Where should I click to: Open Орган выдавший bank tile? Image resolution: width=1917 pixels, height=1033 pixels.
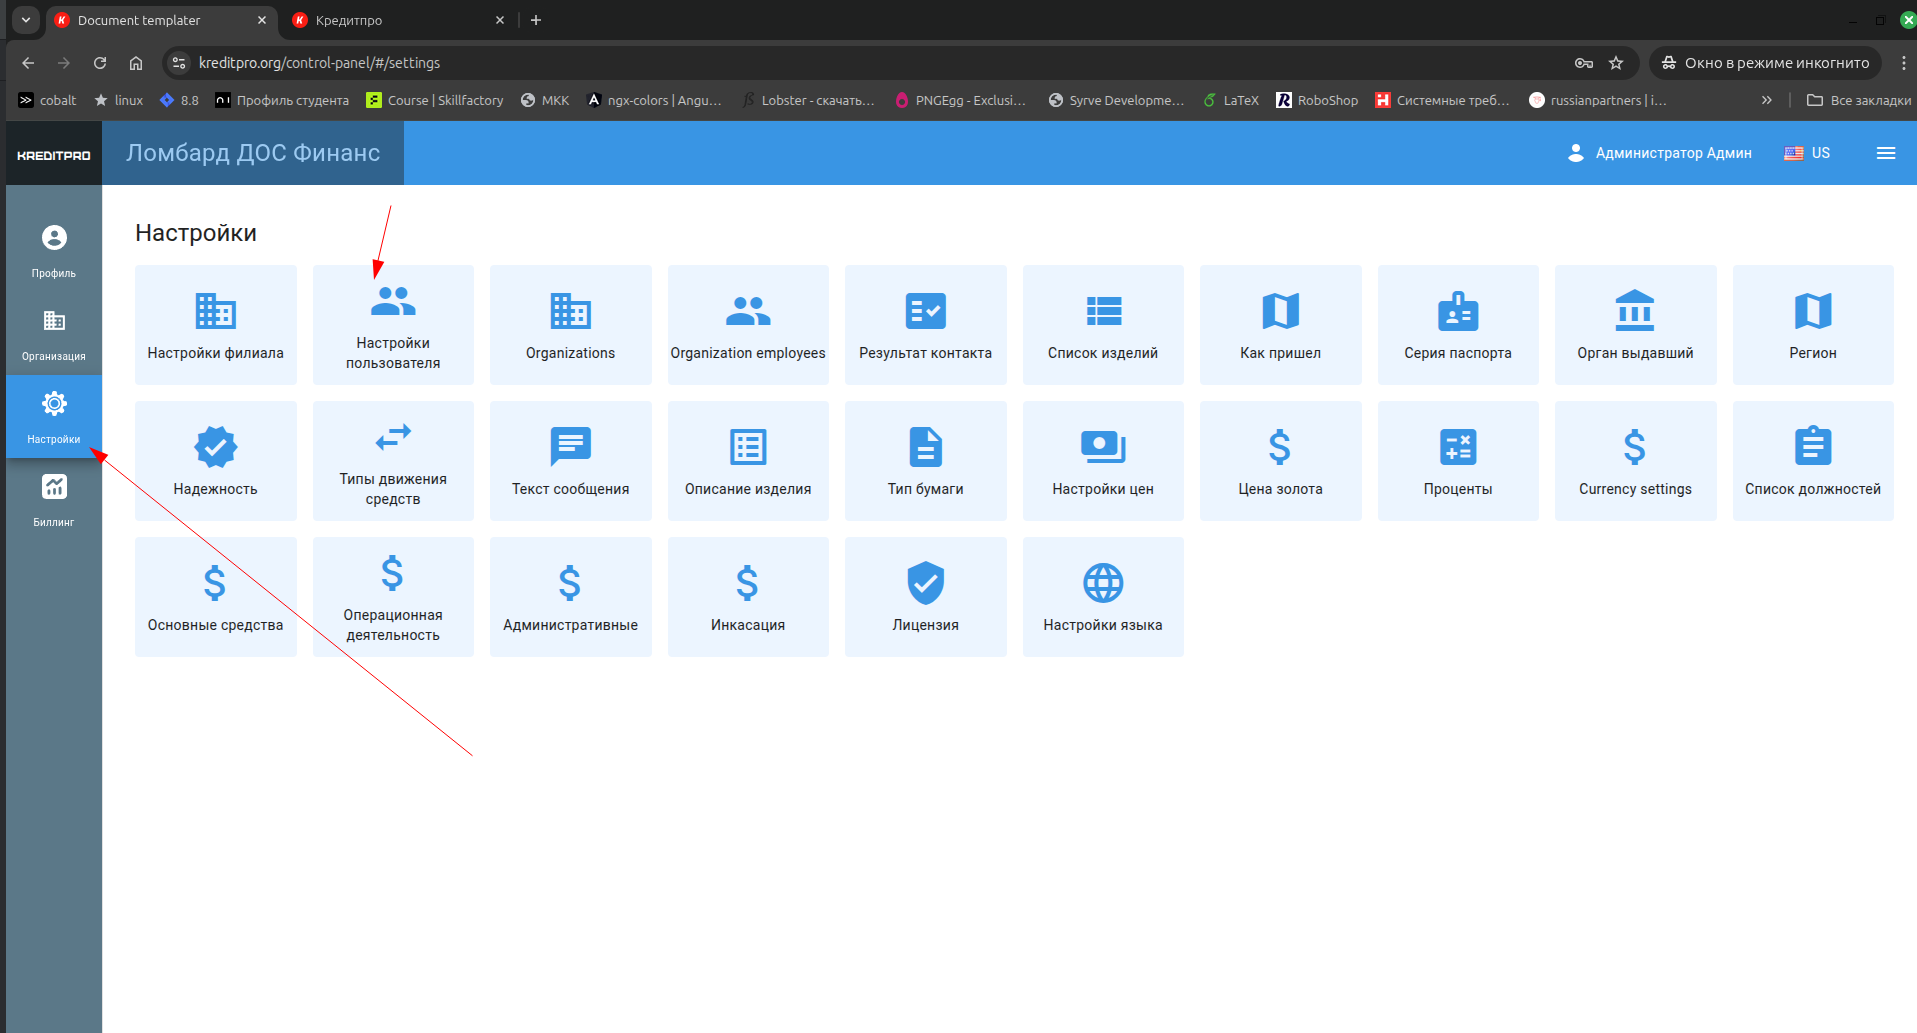[x=1635, y=325]
